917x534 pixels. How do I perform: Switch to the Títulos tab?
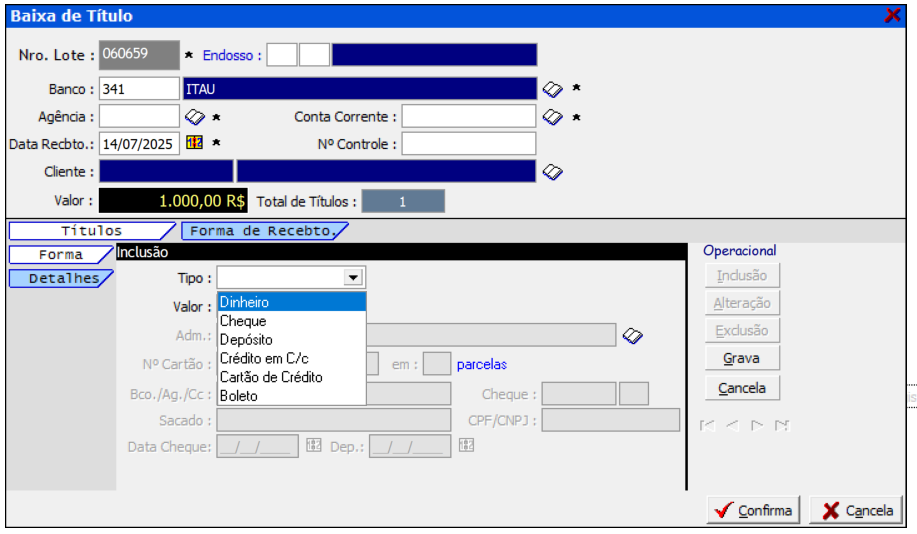click(x=91, y=231)
